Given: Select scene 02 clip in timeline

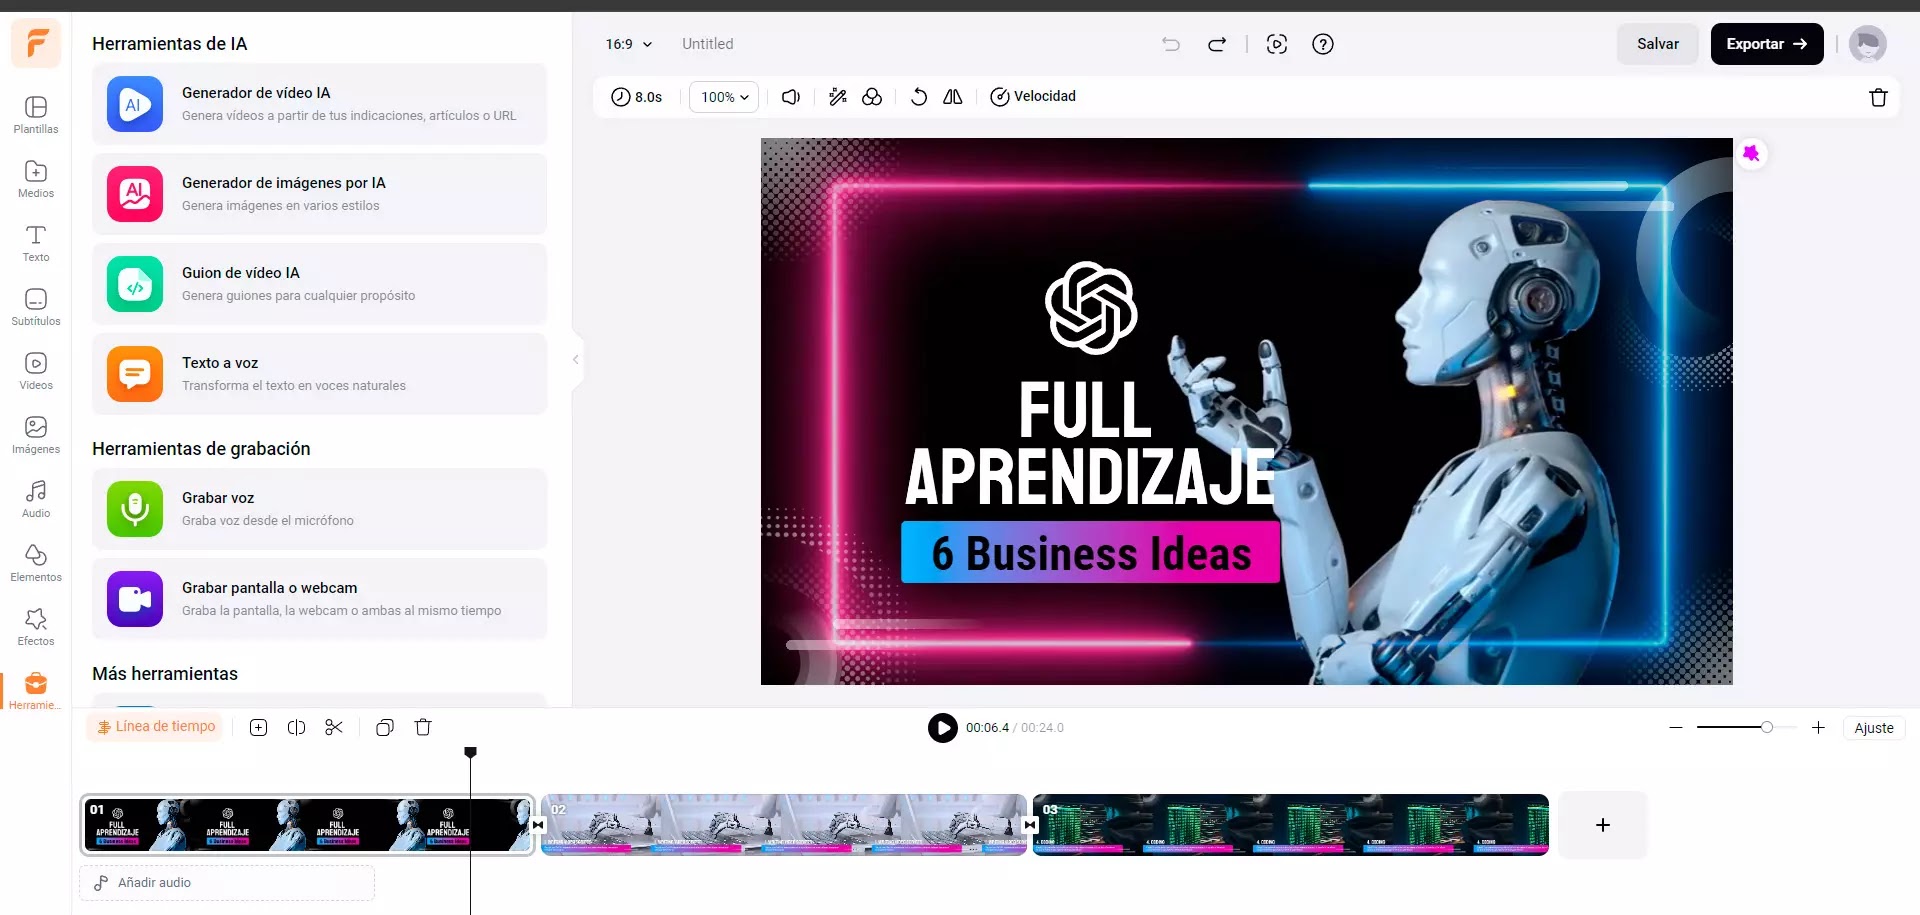Looking at the screenshot, I should (x=784, y=825).
